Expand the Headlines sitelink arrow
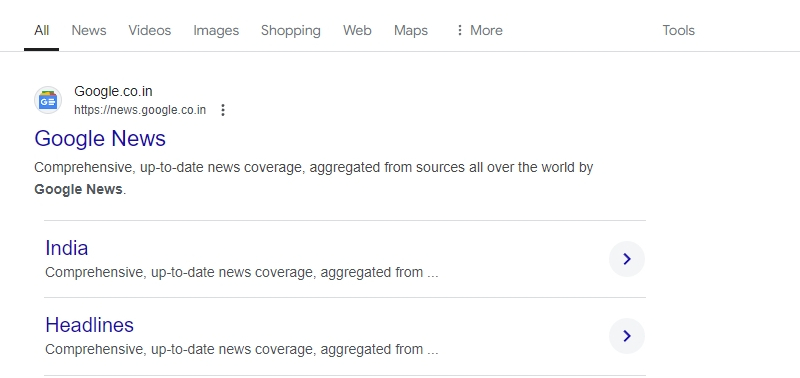The height and width of the screenshot is (378, 800). (x=627, y=336)
